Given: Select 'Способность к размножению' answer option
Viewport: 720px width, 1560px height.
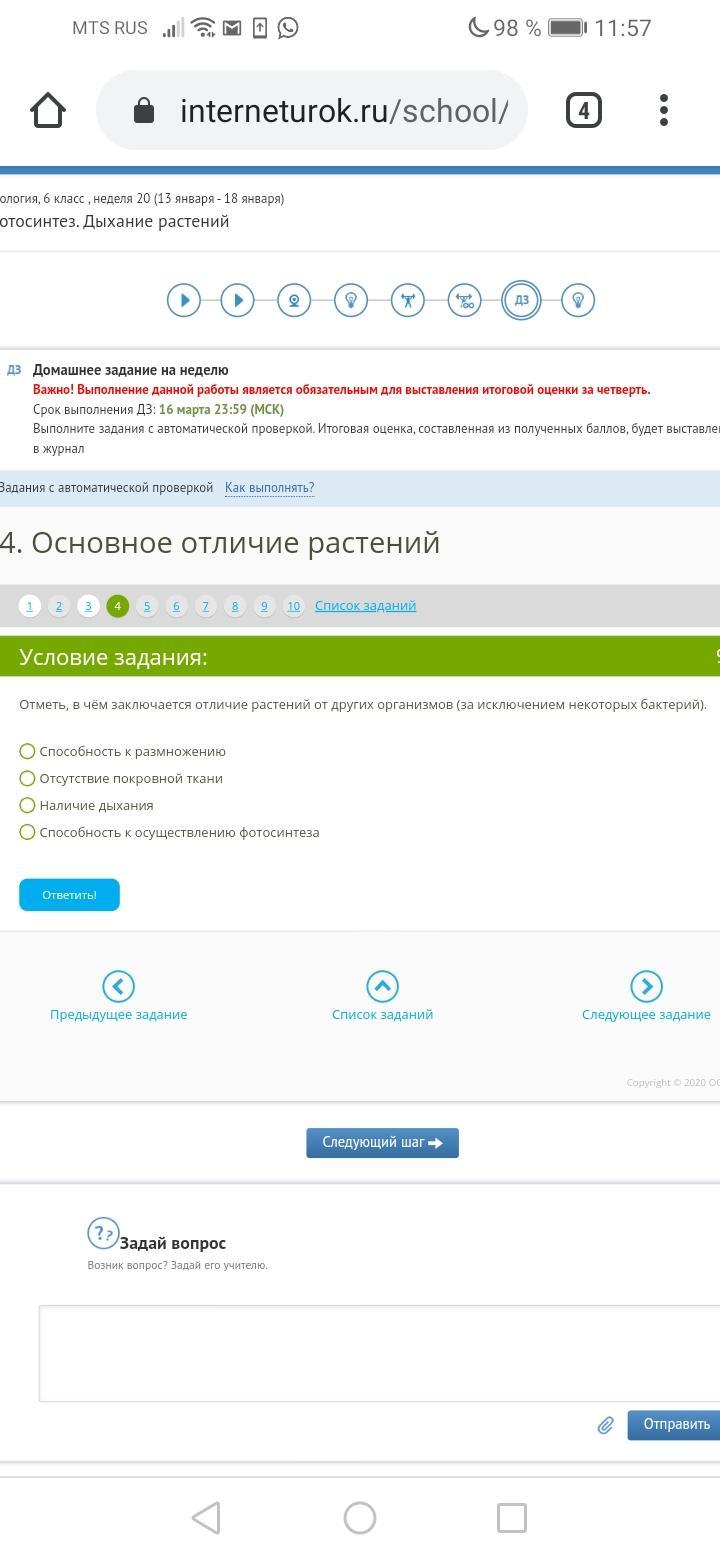Looking at the screenshot, I should [28, 751].
